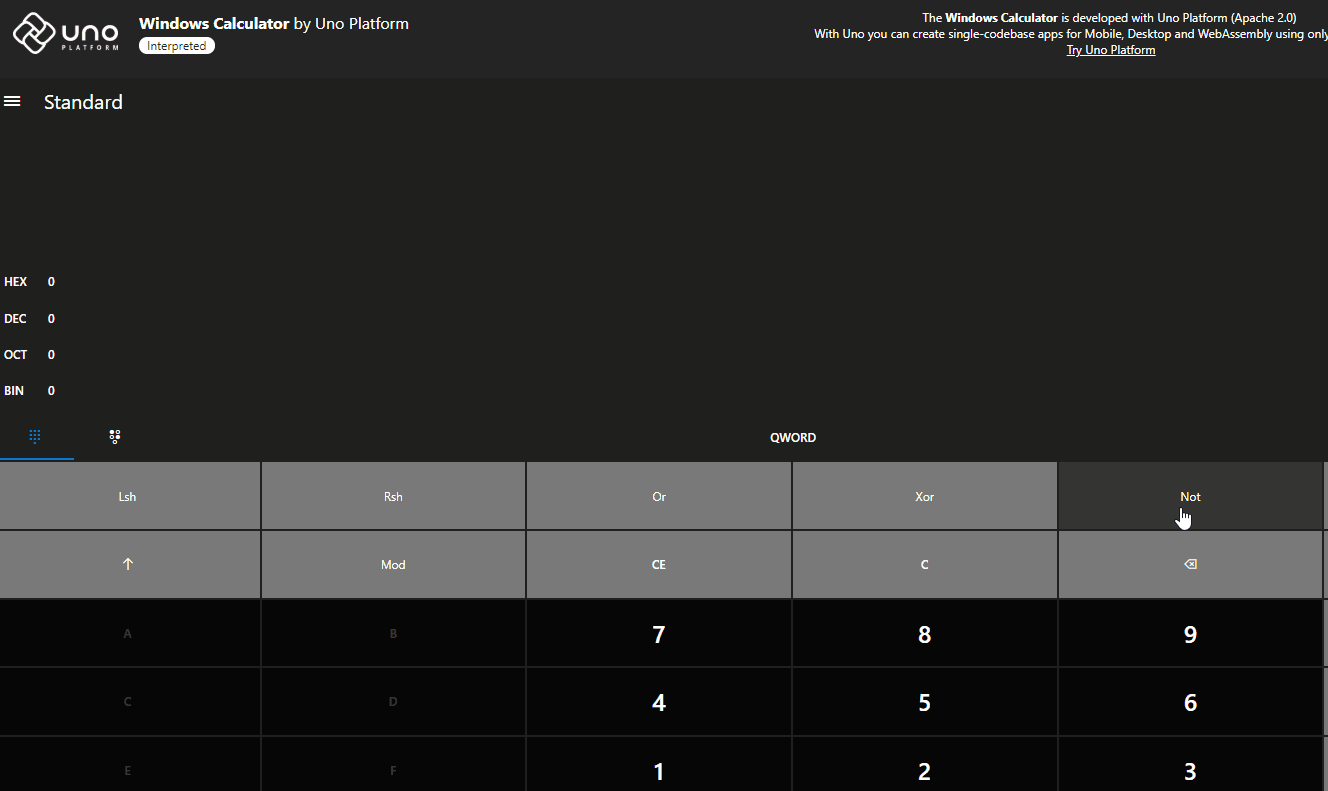1328x791 pixels.
Task: Click the up-arrow shift key
Action: point(127,563)
